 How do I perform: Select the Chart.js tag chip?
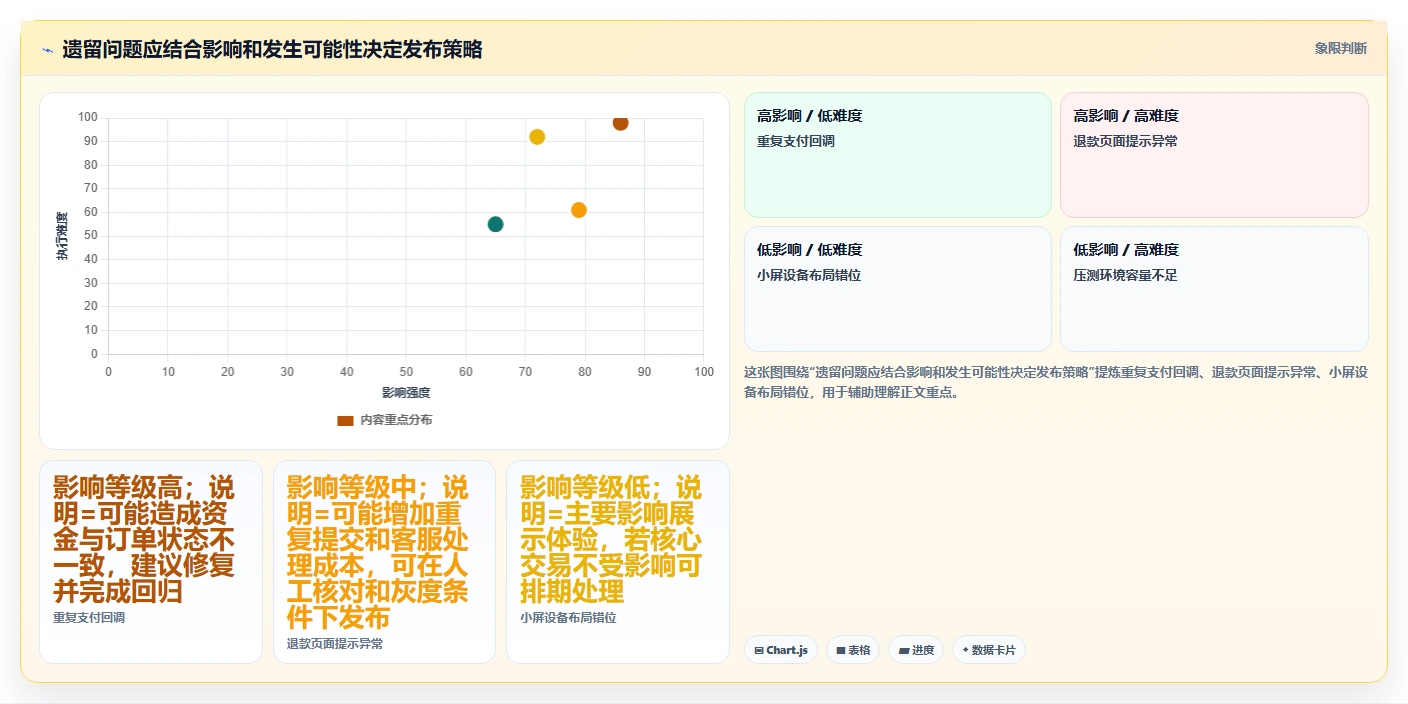click(x=780, y=650)
